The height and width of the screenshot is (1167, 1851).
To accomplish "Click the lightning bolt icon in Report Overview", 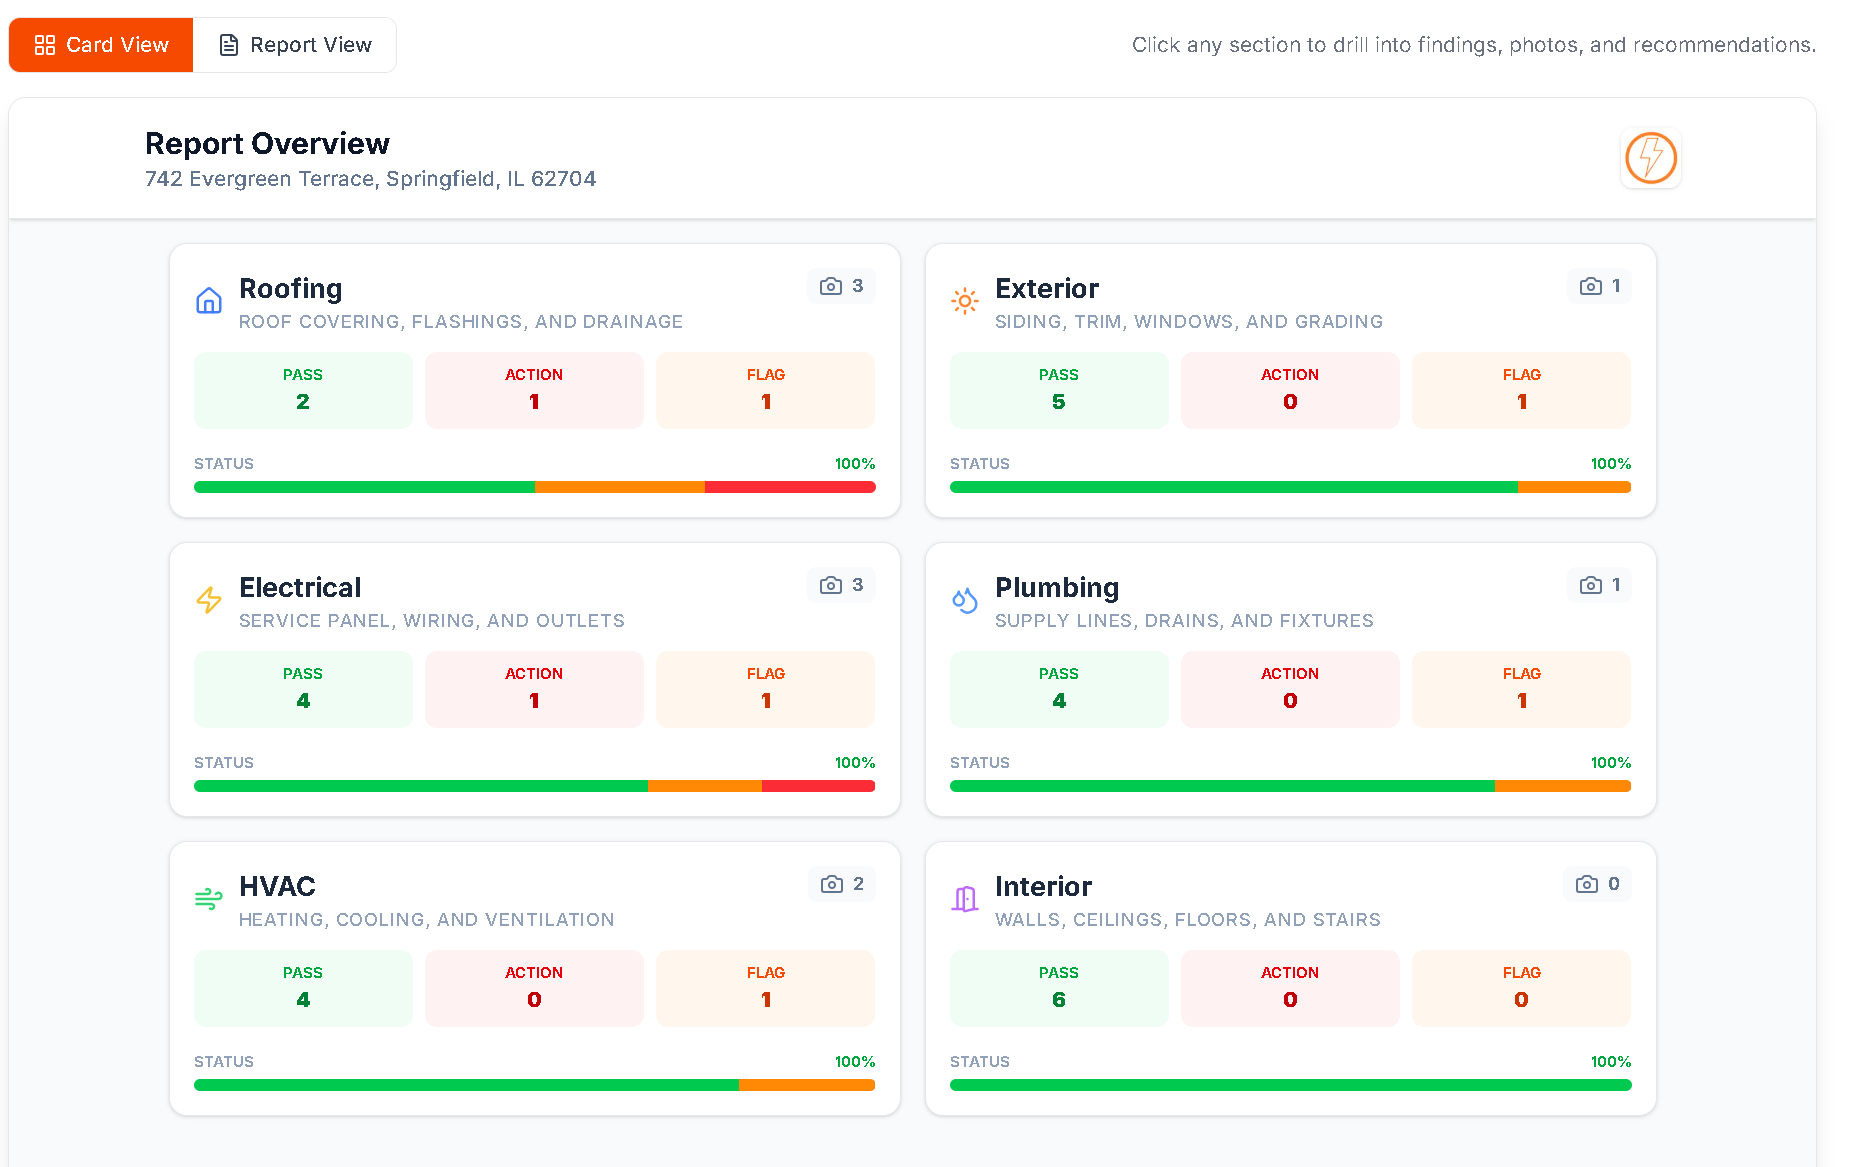I will coord(1650,158).
